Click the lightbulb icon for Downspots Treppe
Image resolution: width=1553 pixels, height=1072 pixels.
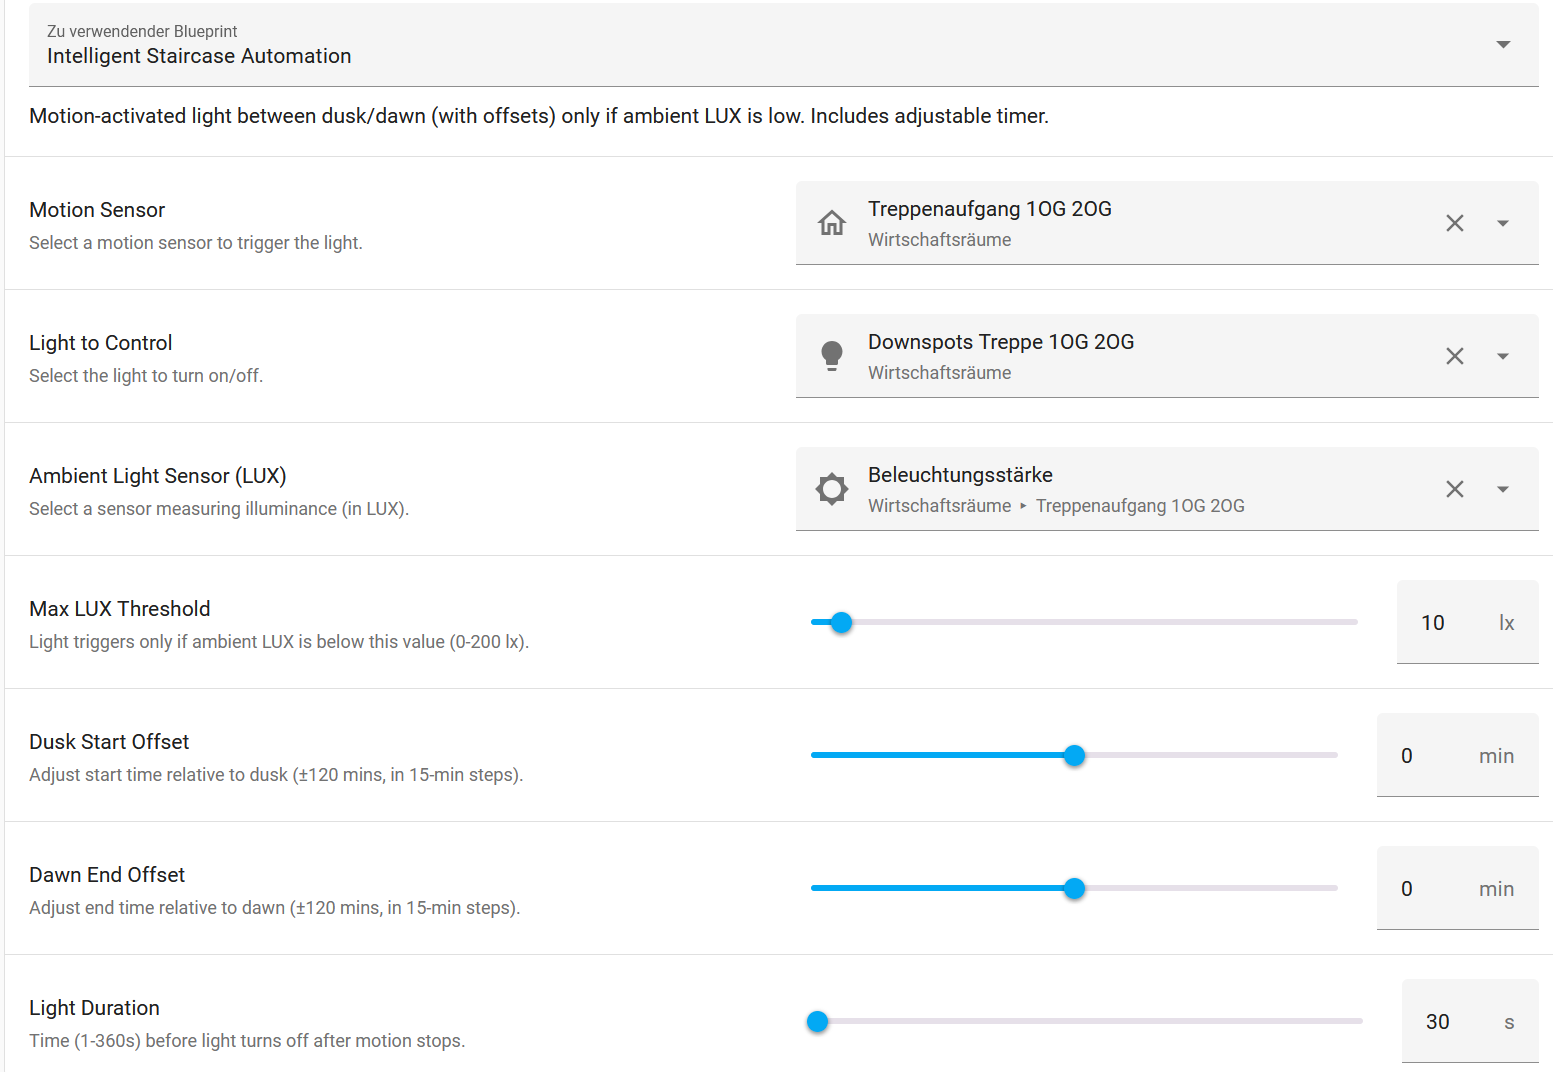[832, 356]
